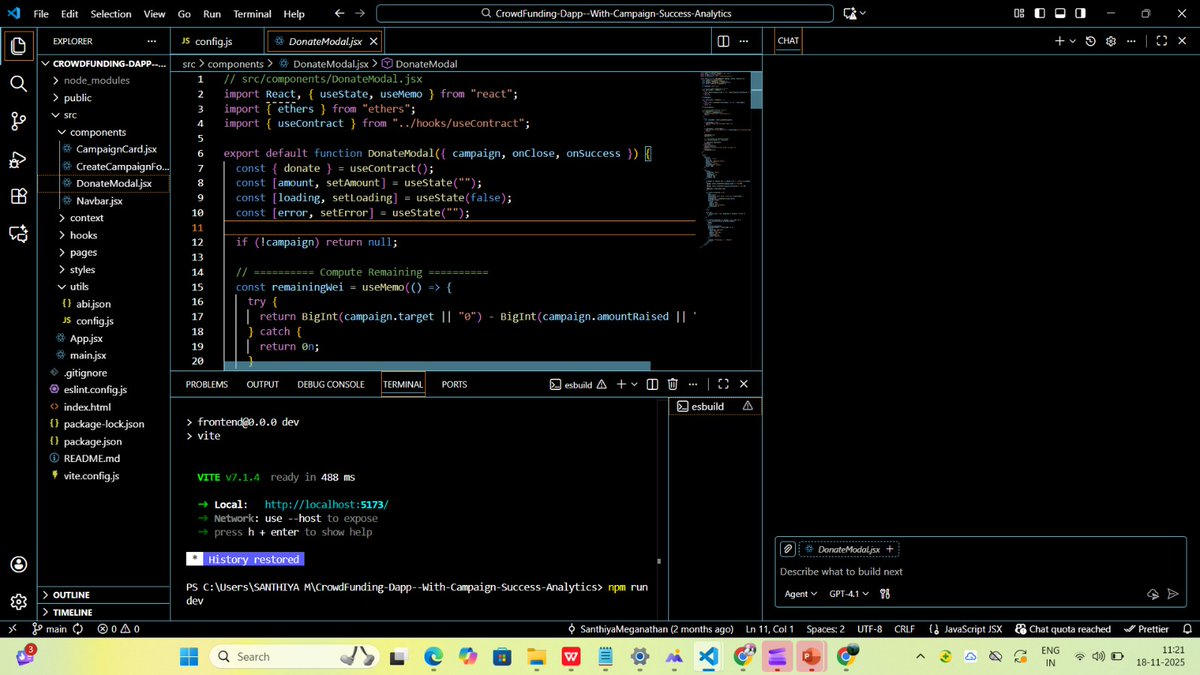The height and width of the screenshot is (675, 1200).
Task: Expand the hooks folder
Action: [x=83, y=235]
